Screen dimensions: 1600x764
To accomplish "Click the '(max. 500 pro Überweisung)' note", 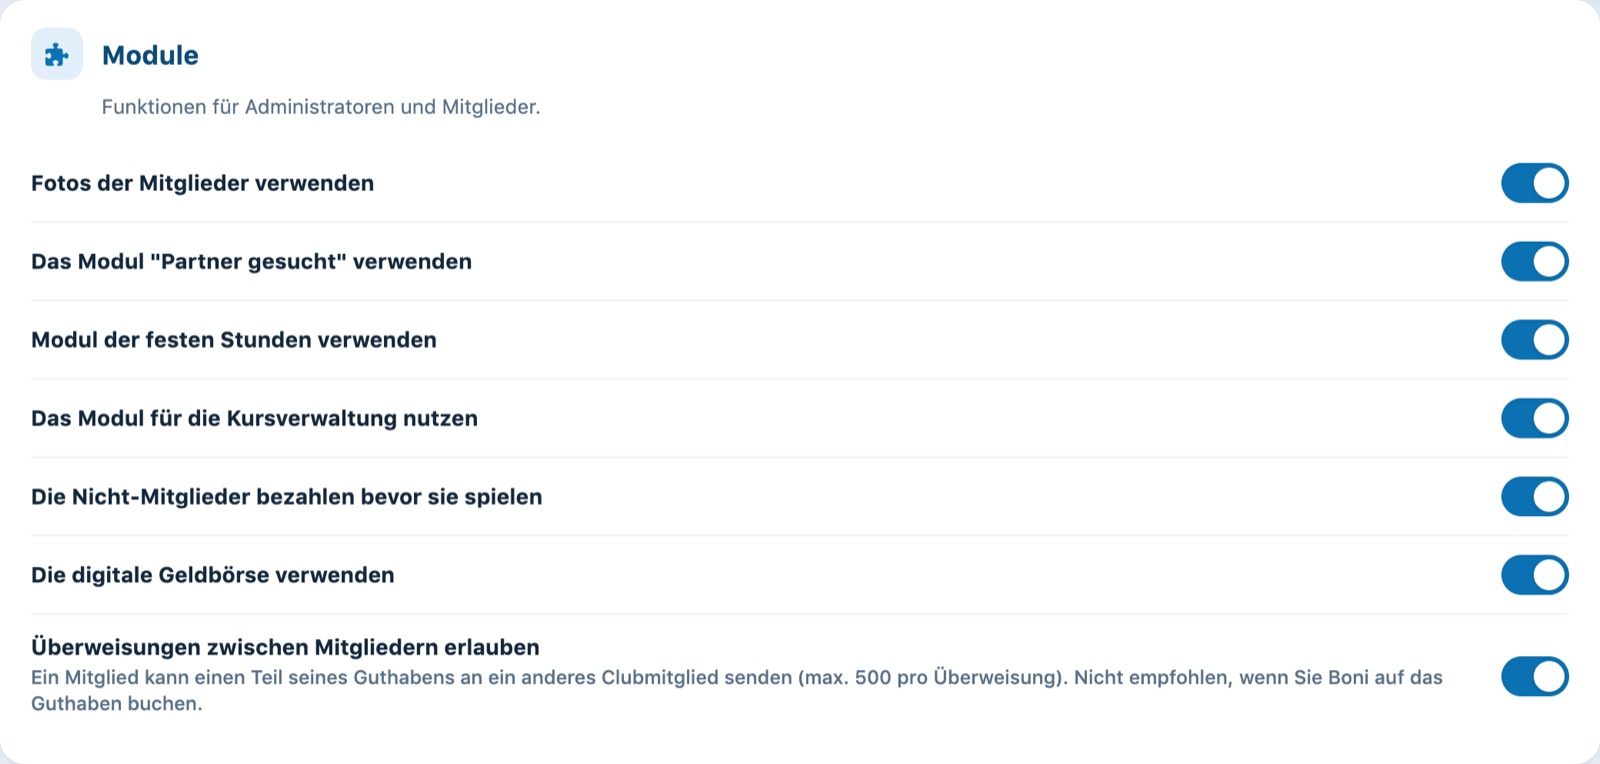I will [933, 677].
